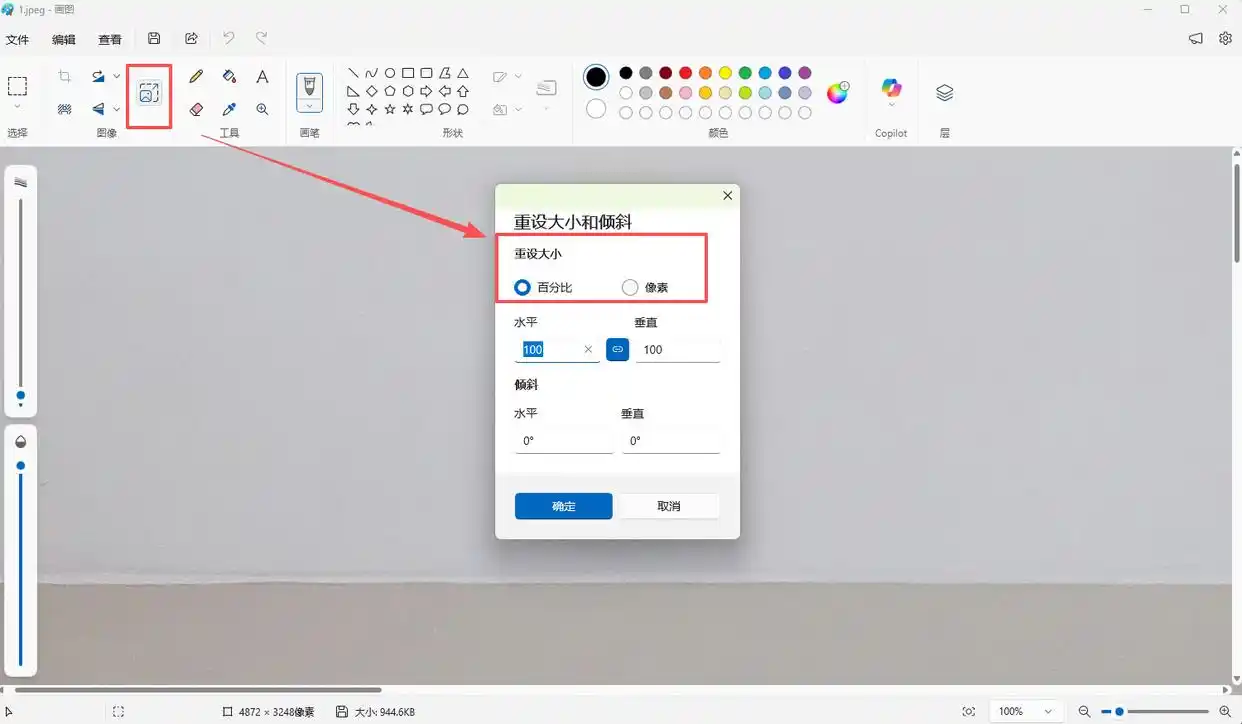Open the 文件 menu
The height and width of the screenshot is (724, 1242).
tap(17, 39)
